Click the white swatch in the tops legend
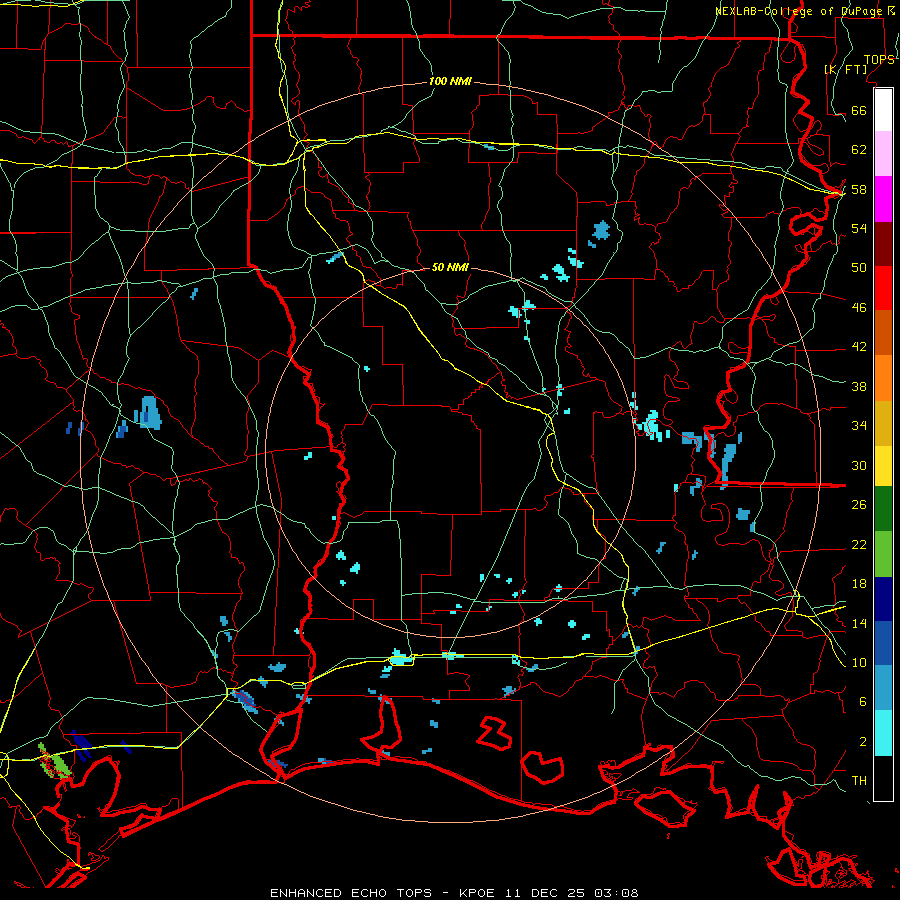The width and height of the screenshot is (900, 900). (883, 110)
